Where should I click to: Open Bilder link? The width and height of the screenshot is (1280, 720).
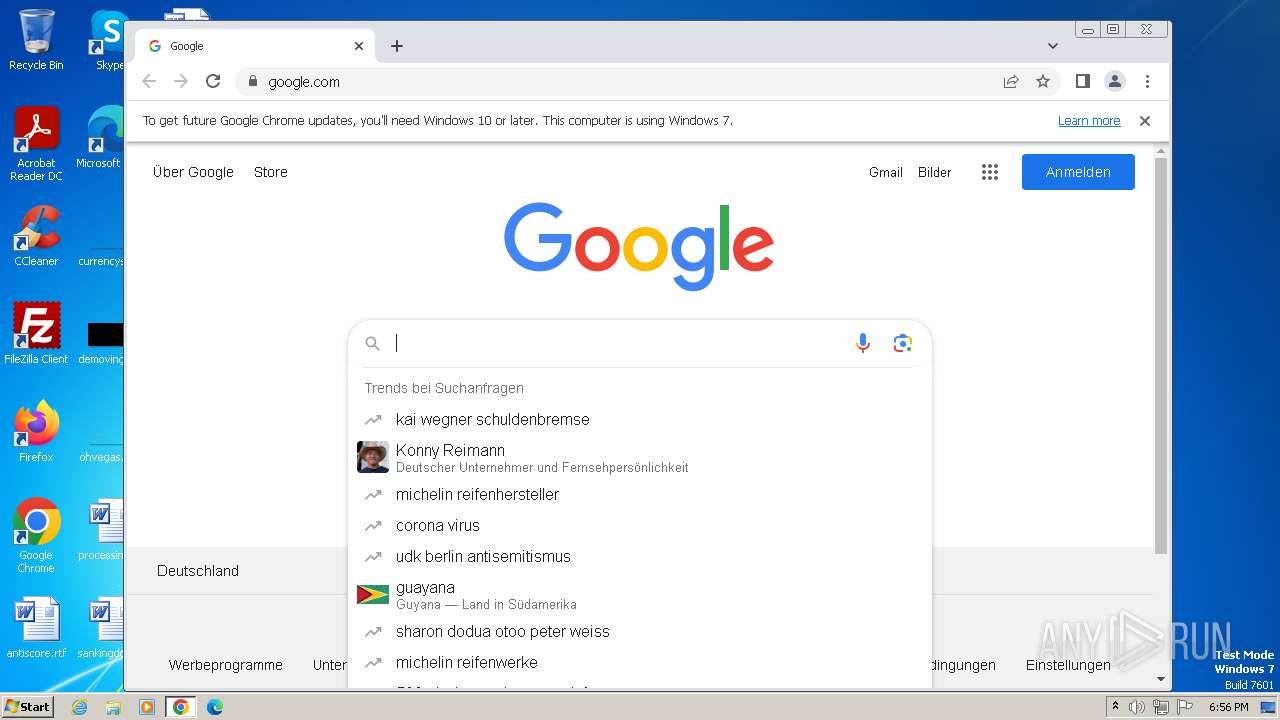(935, 172)
